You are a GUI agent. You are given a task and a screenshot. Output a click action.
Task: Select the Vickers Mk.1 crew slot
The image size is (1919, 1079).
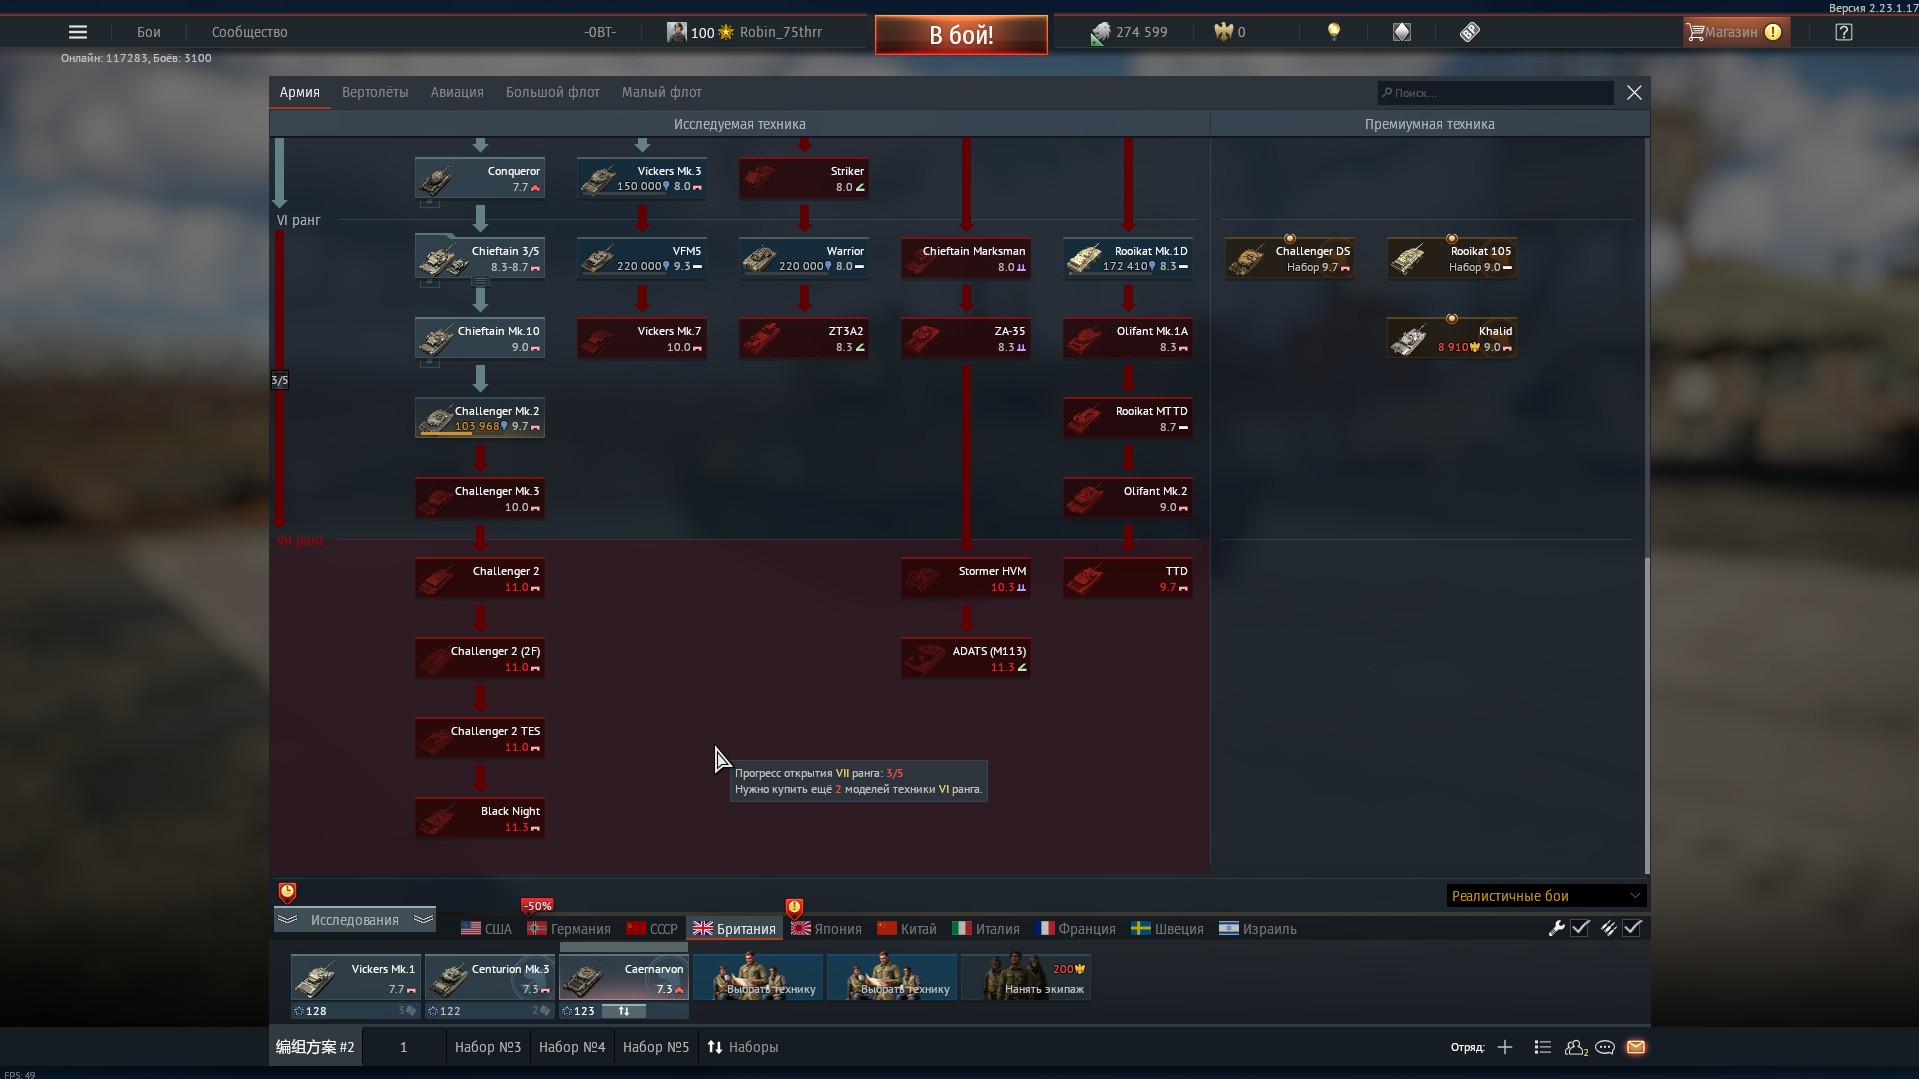coord(356,978)
